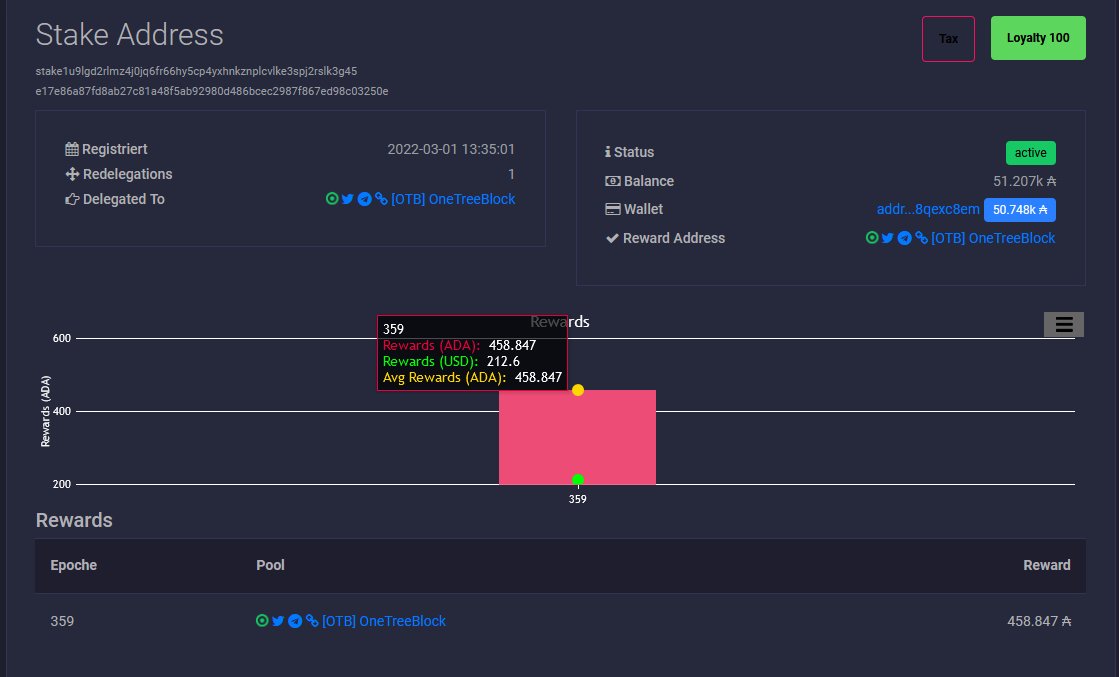Click the 359 label on chart x-axis

pos(577,499)
